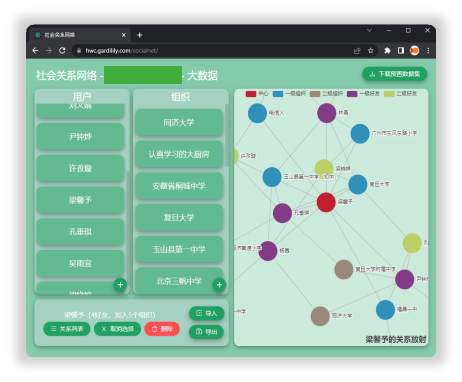This screenshot has height=382, width=462.
Task: Click the 导出 export button
Action: pyautogui.click(x=206, y=332)
